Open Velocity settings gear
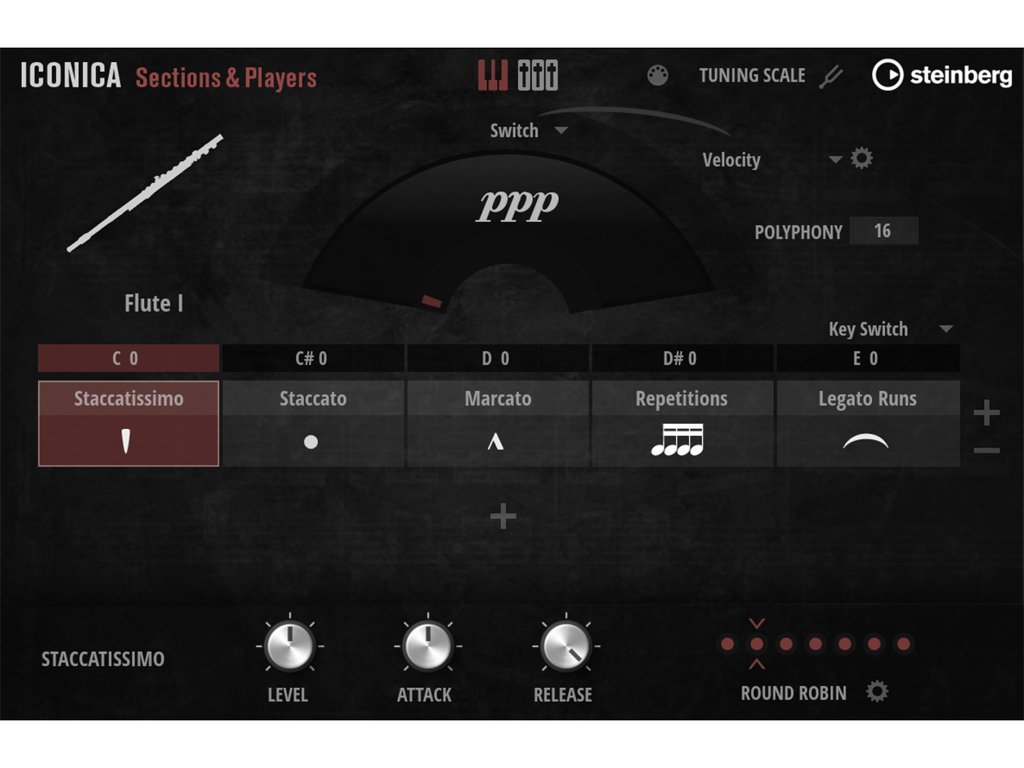The image size is (1024, 768). (861, 158)
